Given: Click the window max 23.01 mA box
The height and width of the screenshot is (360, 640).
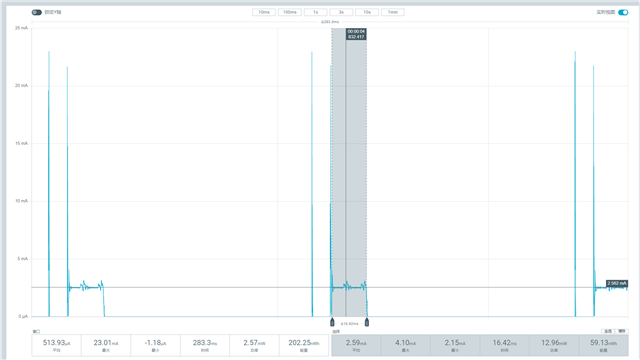Looking at the screenshot, I should (x=106, y=345).
